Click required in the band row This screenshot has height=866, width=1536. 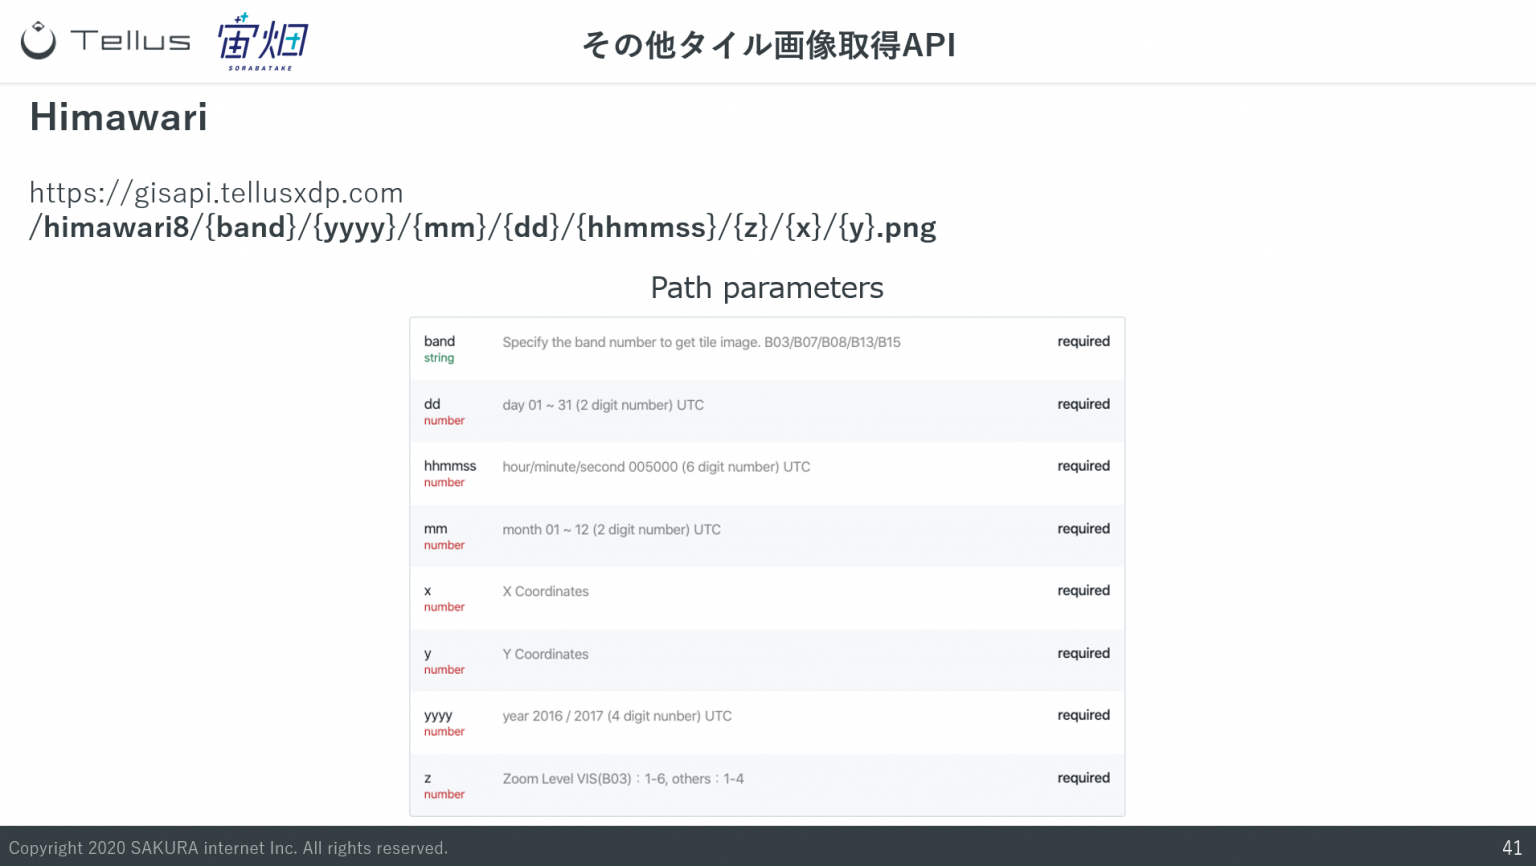point(1084,341)
